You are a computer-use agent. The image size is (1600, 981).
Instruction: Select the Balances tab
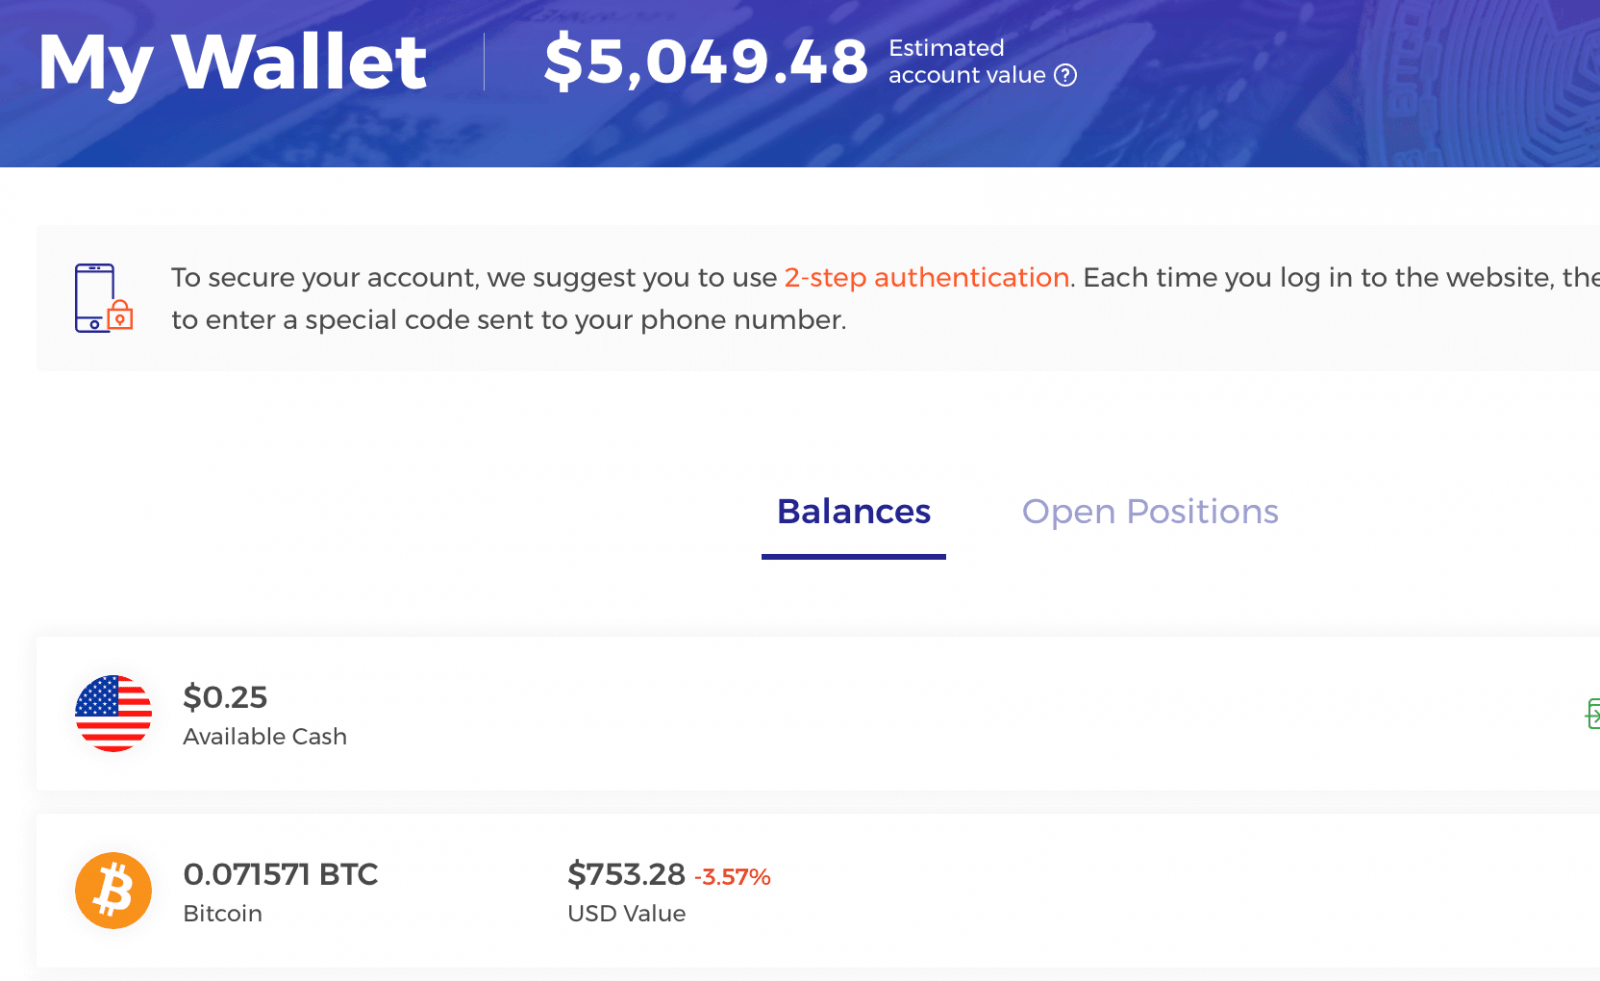[854, 511]
